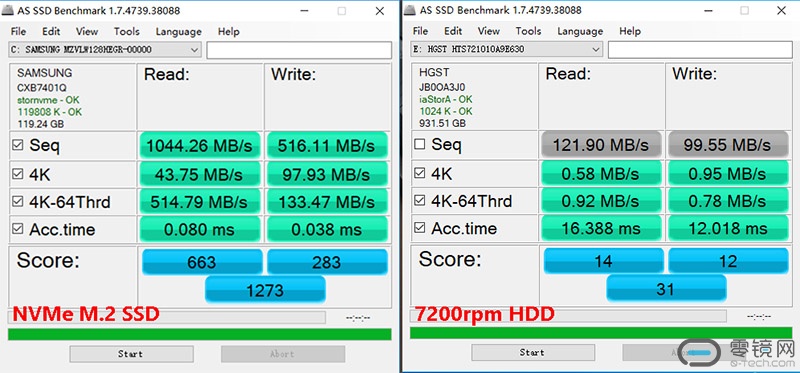Click the 0.78 MB/s 4K-64Thrd write result
Screen dimensions: 800x373
[x=728, y=201]
